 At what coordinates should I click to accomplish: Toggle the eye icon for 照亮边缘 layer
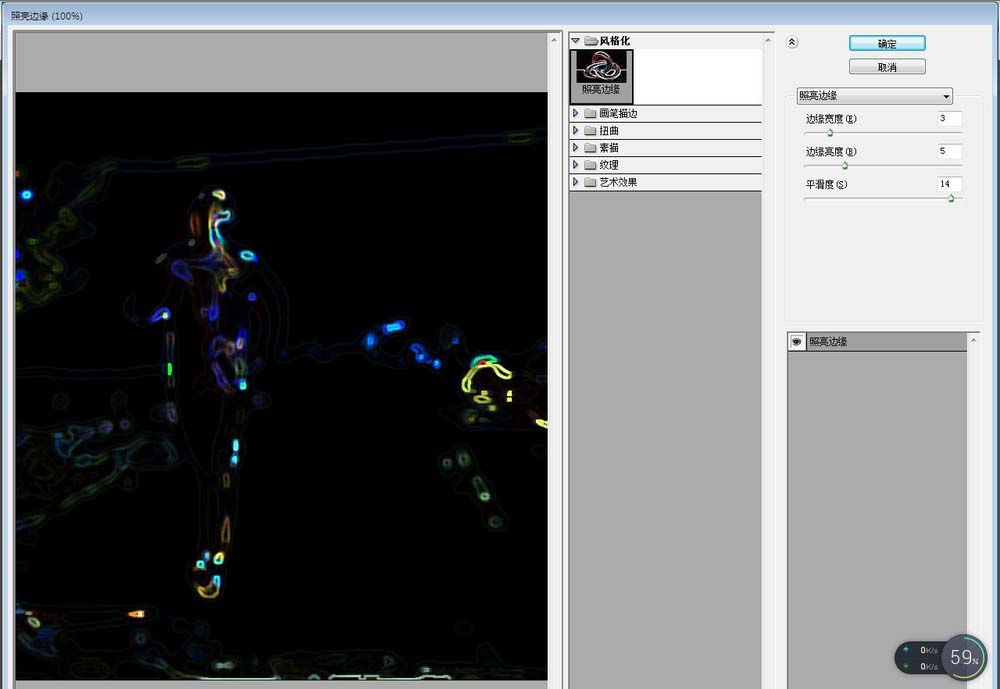796,341
